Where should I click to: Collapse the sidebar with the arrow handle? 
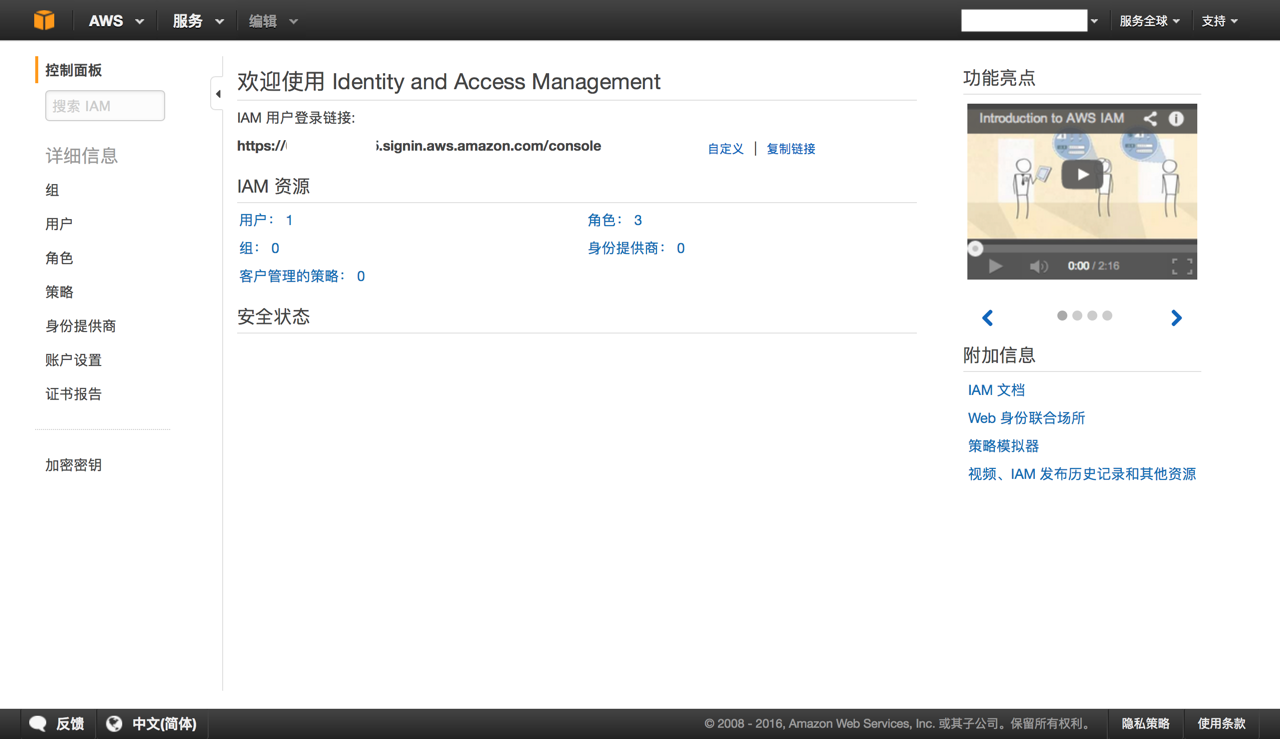[217, 94]
